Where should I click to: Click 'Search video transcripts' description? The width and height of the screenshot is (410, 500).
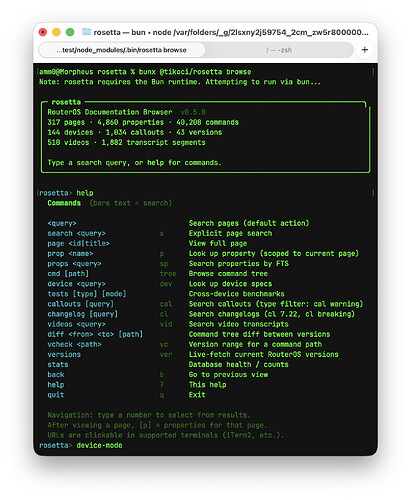[239, 324]
